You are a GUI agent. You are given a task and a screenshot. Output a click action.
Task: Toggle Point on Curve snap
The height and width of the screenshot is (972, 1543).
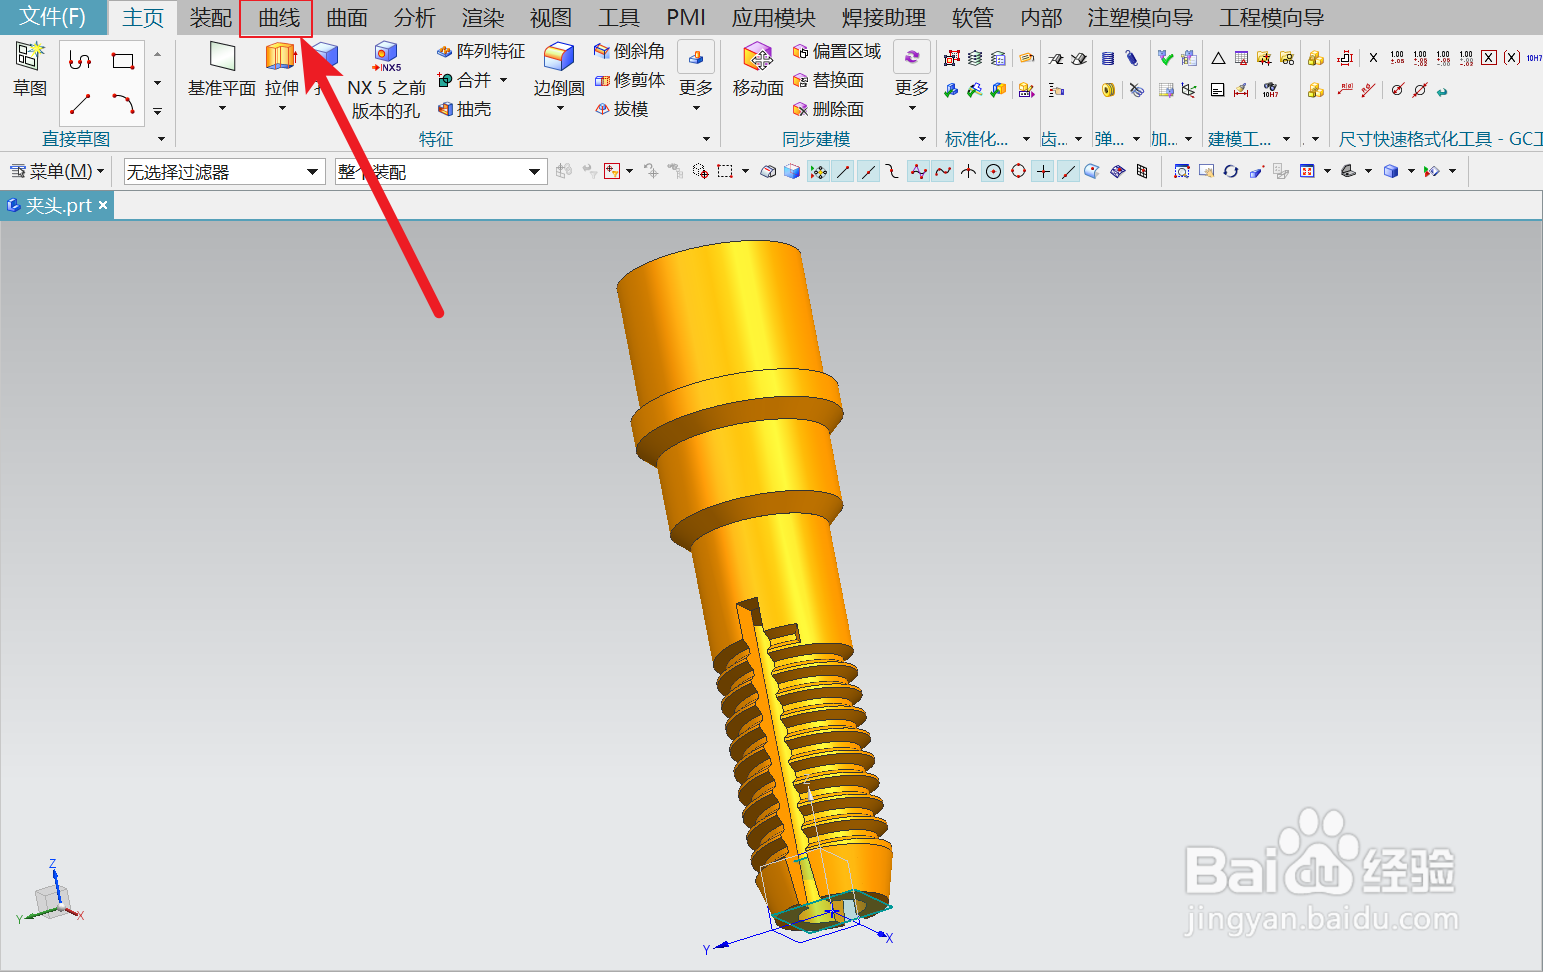coord(1068,172)
